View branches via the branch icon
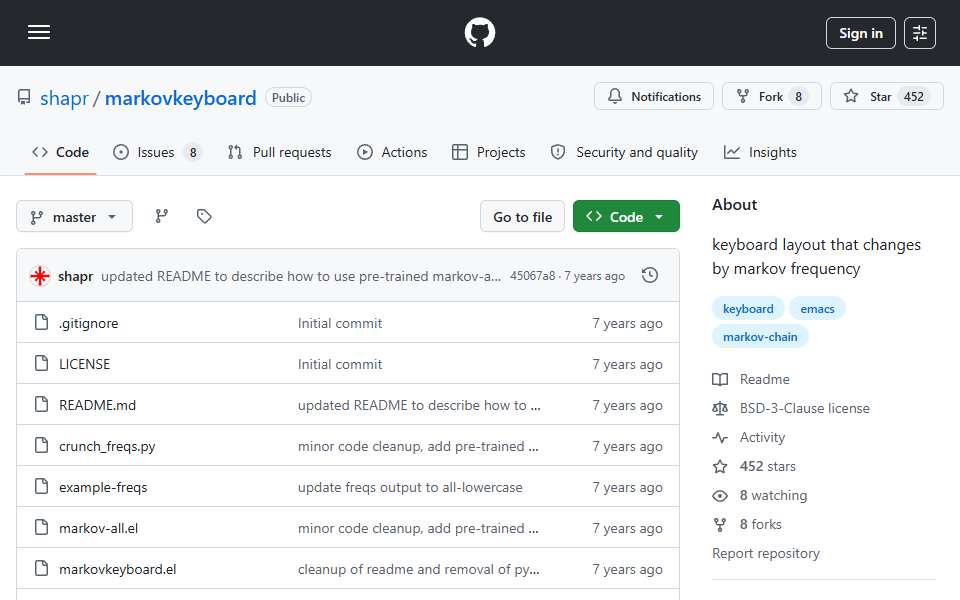The image size is (960, 600). pos(162,216)
